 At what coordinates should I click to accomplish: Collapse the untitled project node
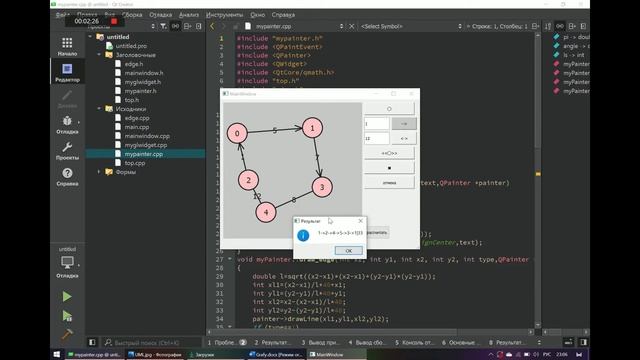[90, 37]
